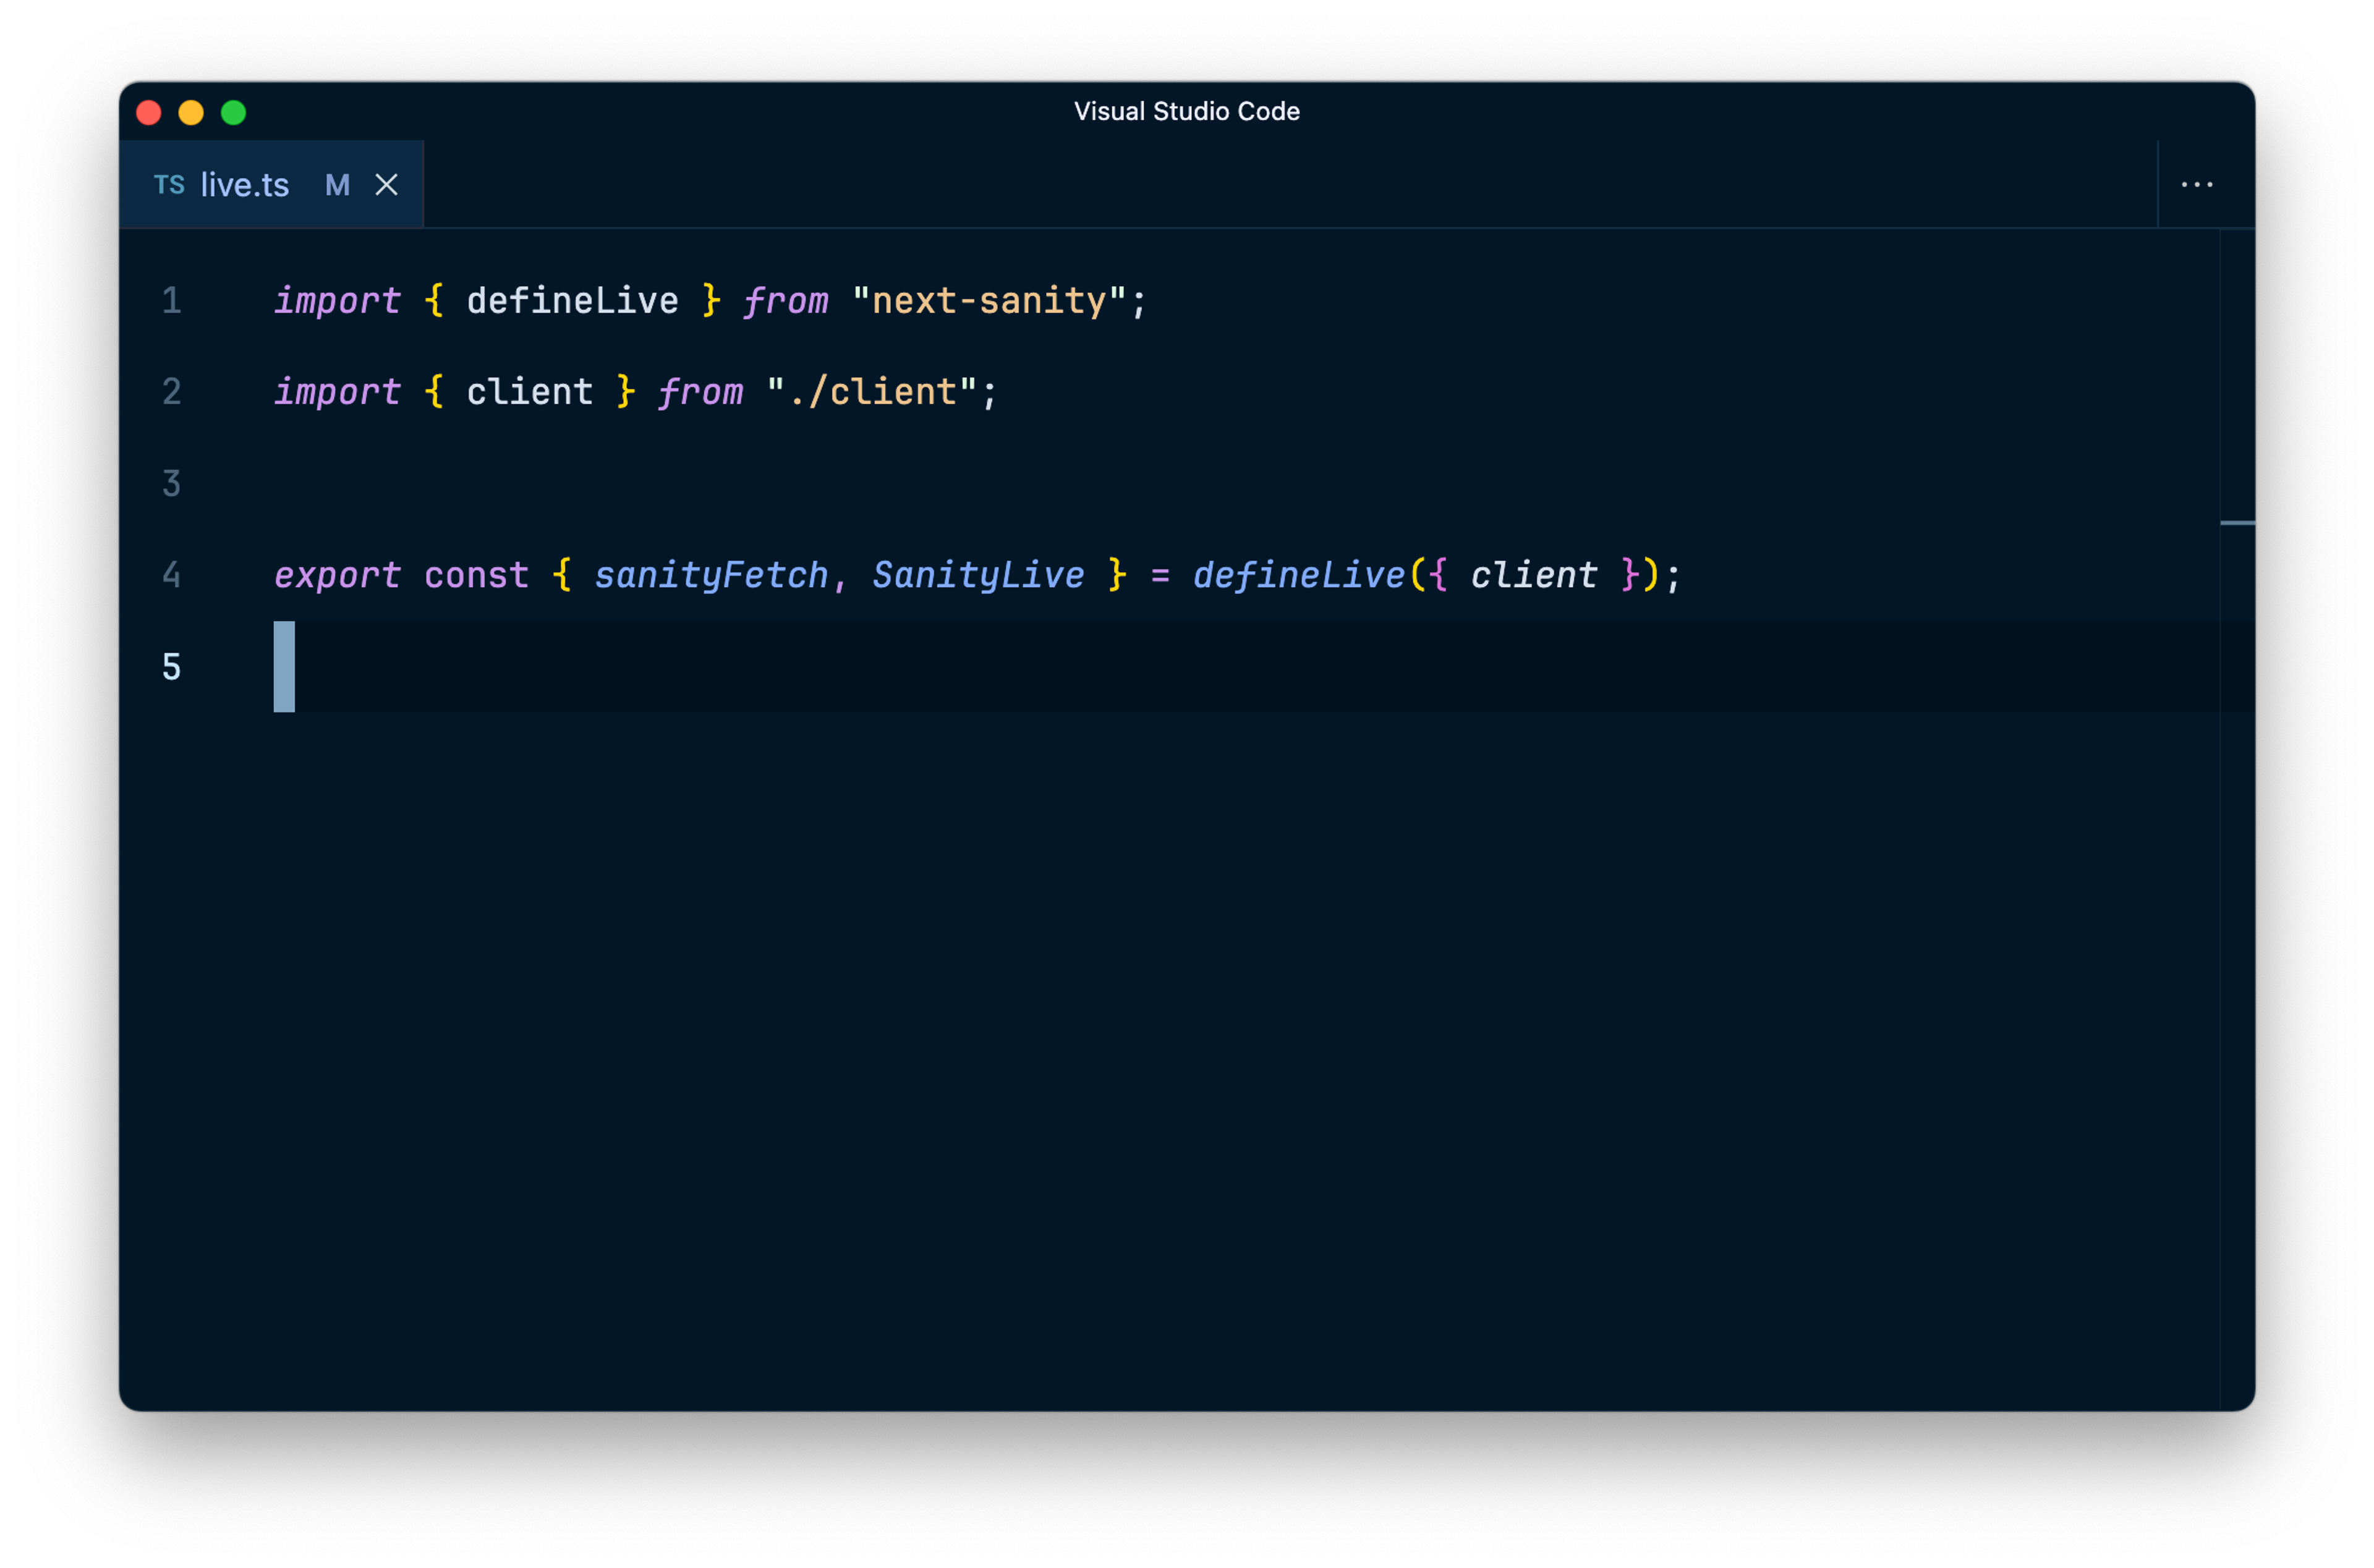
Task: Click the green fullscreen window button
Action: (x=233, y=113)
